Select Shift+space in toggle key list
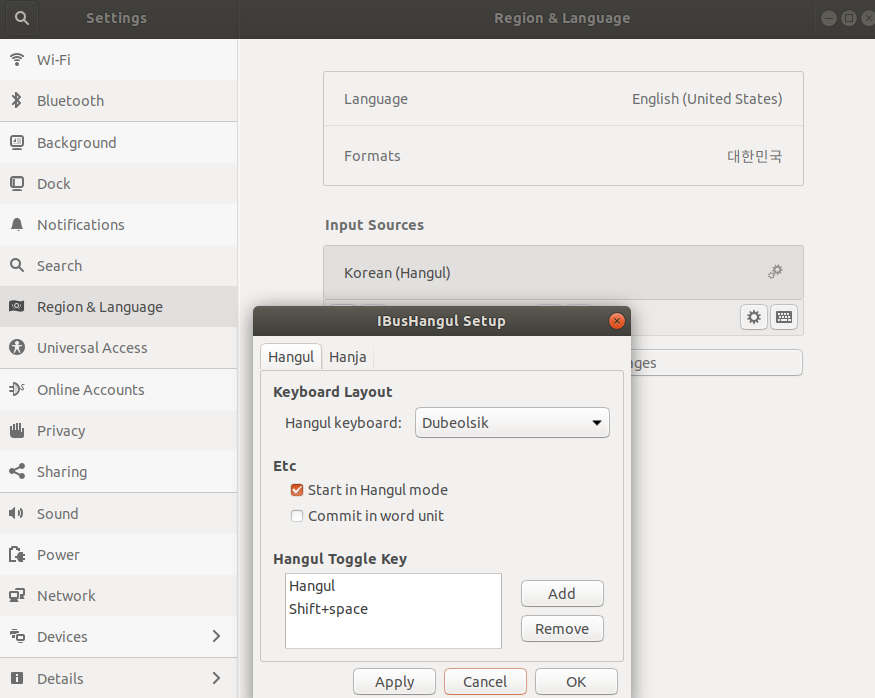 point(393,609)
